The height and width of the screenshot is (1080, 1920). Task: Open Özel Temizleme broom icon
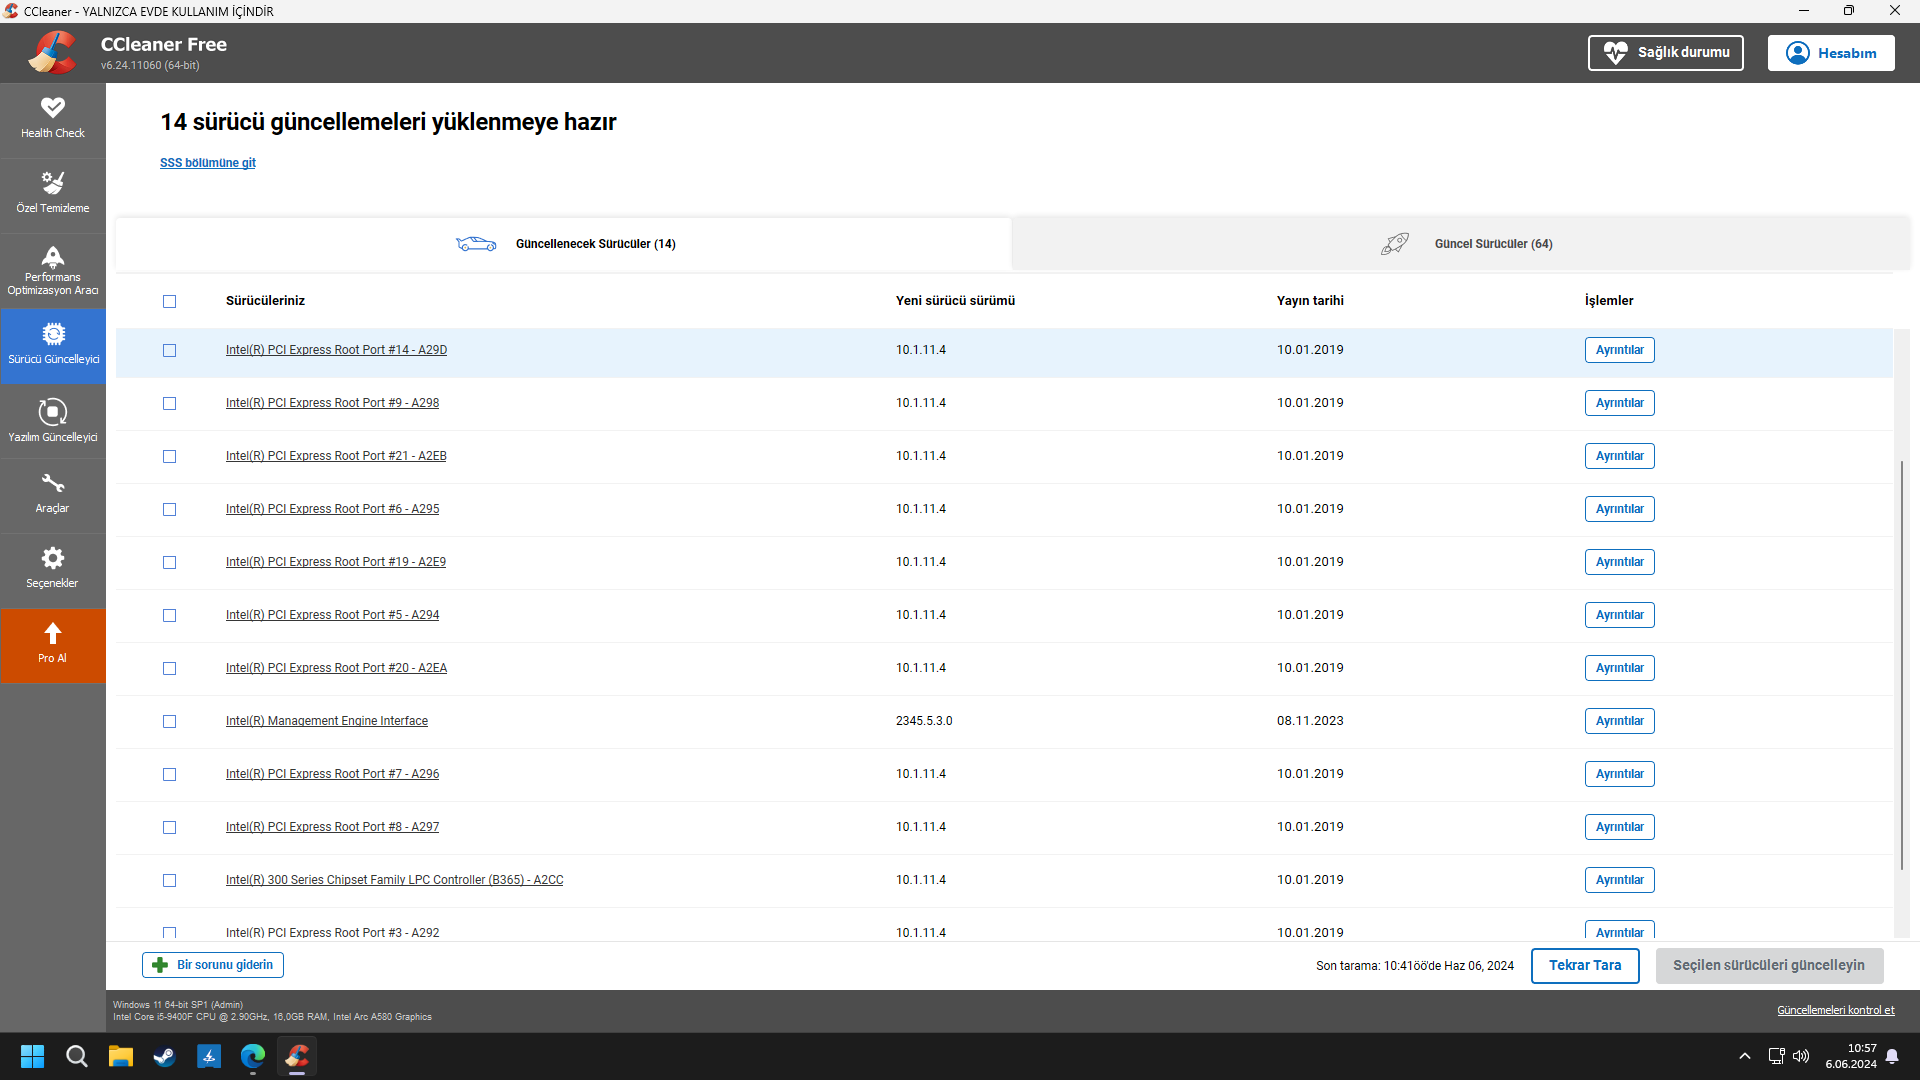point(53,183)
